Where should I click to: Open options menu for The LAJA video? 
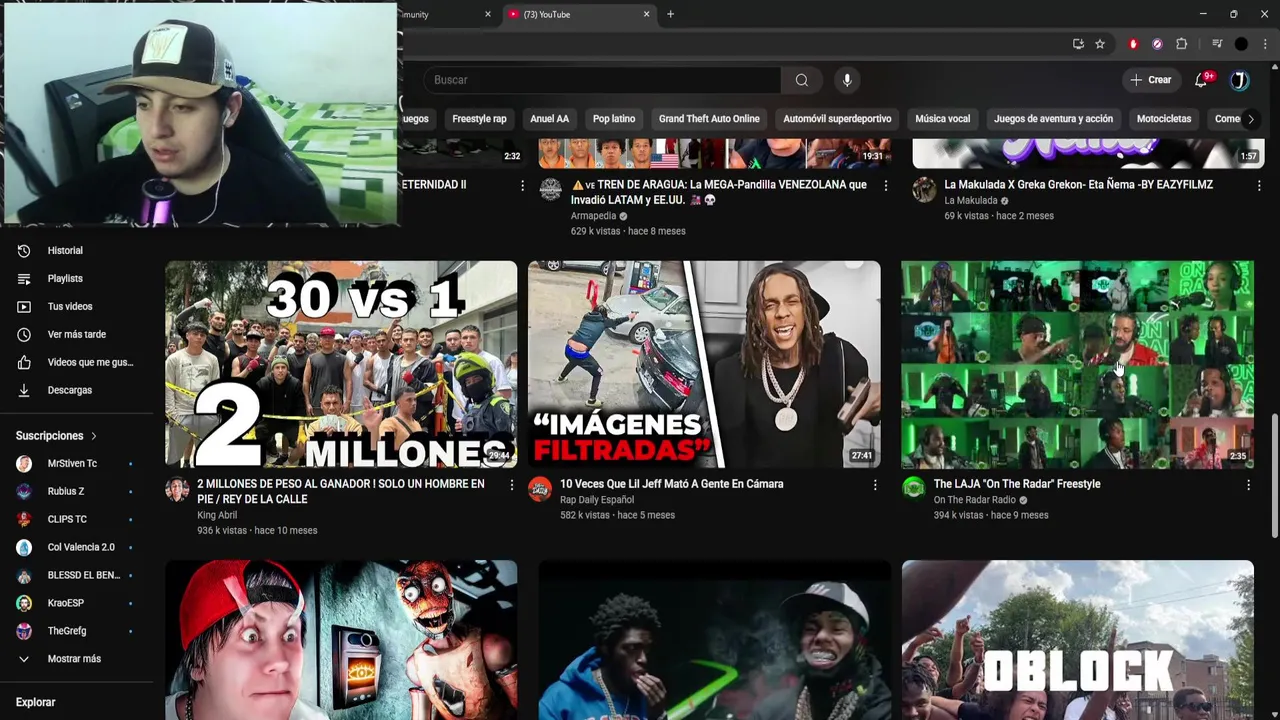(1248, 485)
